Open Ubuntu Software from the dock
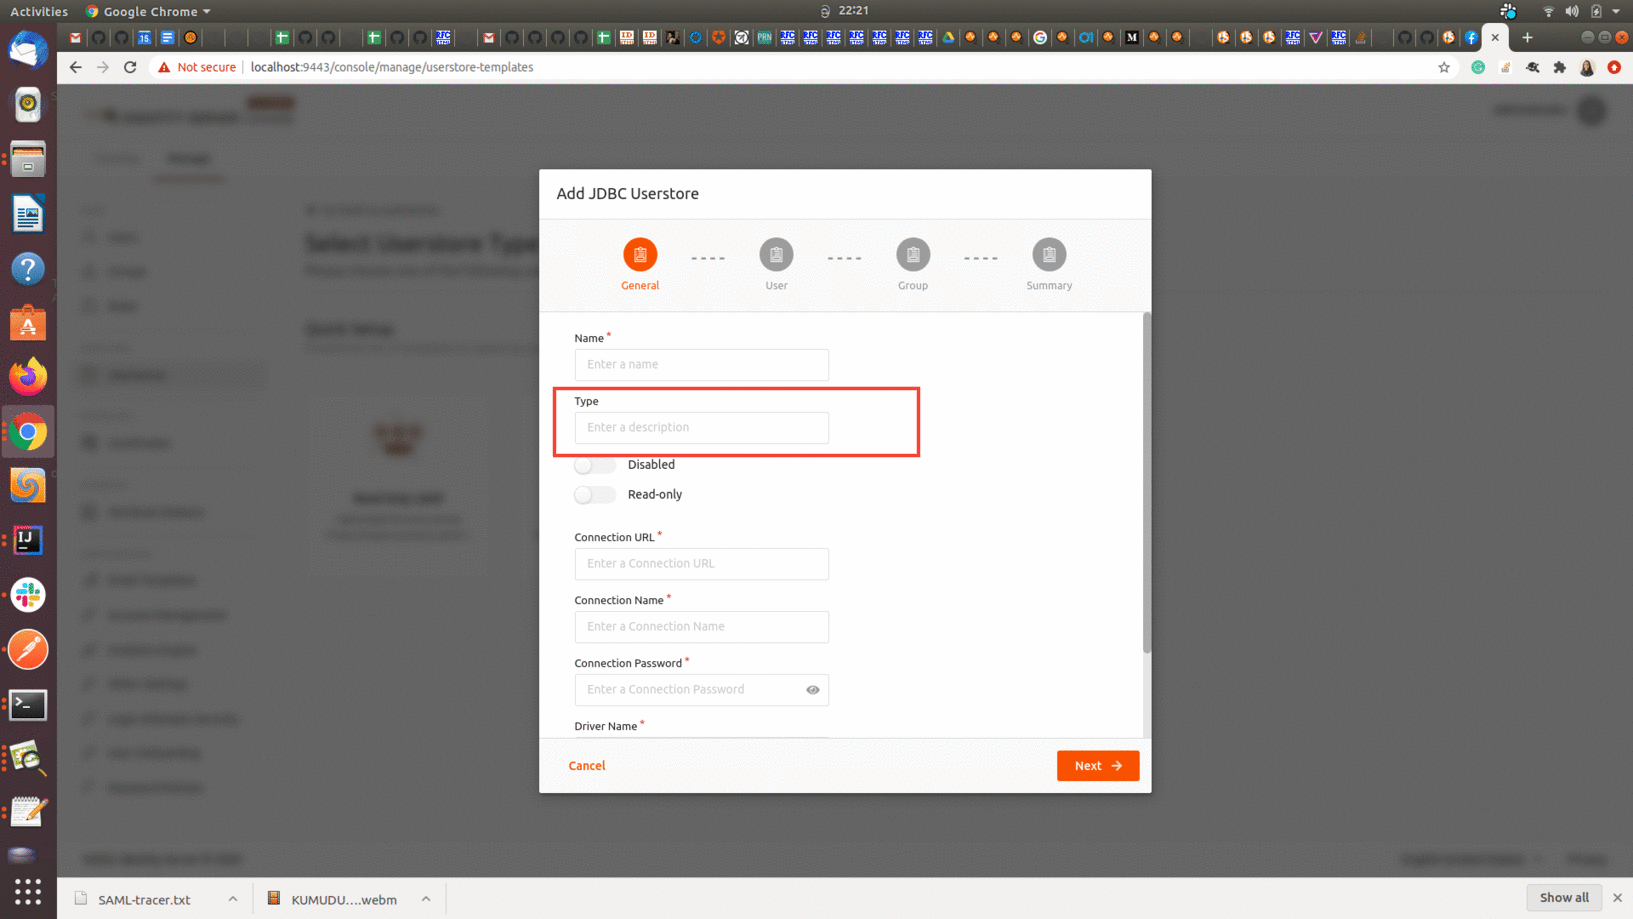1633x919 pixels. [28, 323]
